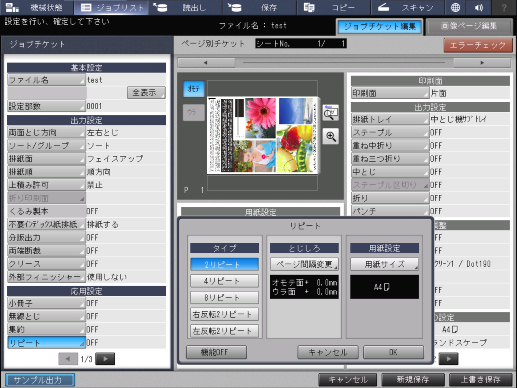
Task: Click the コピー copy icon button
Action: [309, 7]
